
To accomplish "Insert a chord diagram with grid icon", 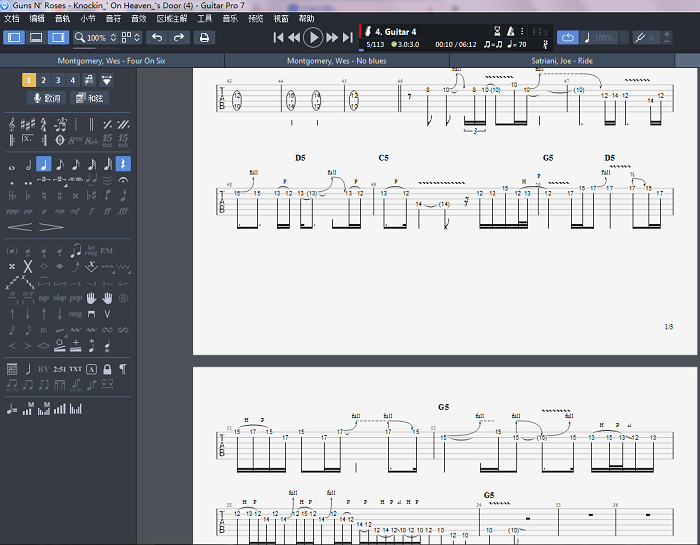I will [12, 369].
